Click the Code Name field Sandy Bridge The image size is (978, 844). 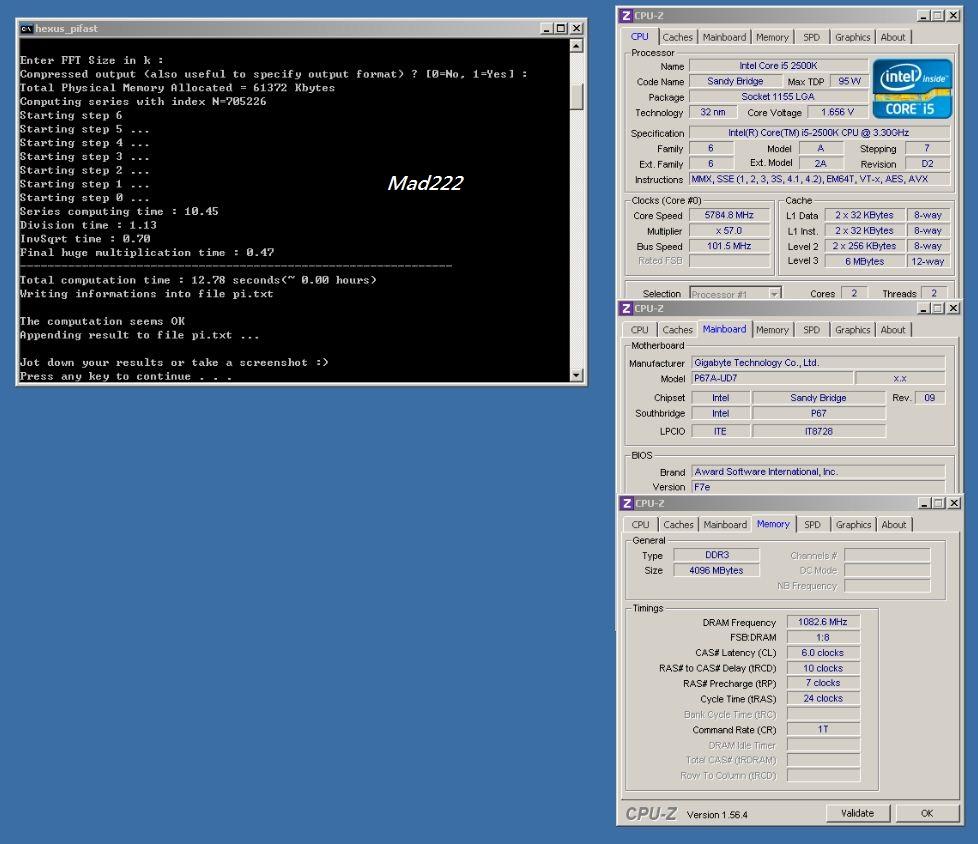735,81
